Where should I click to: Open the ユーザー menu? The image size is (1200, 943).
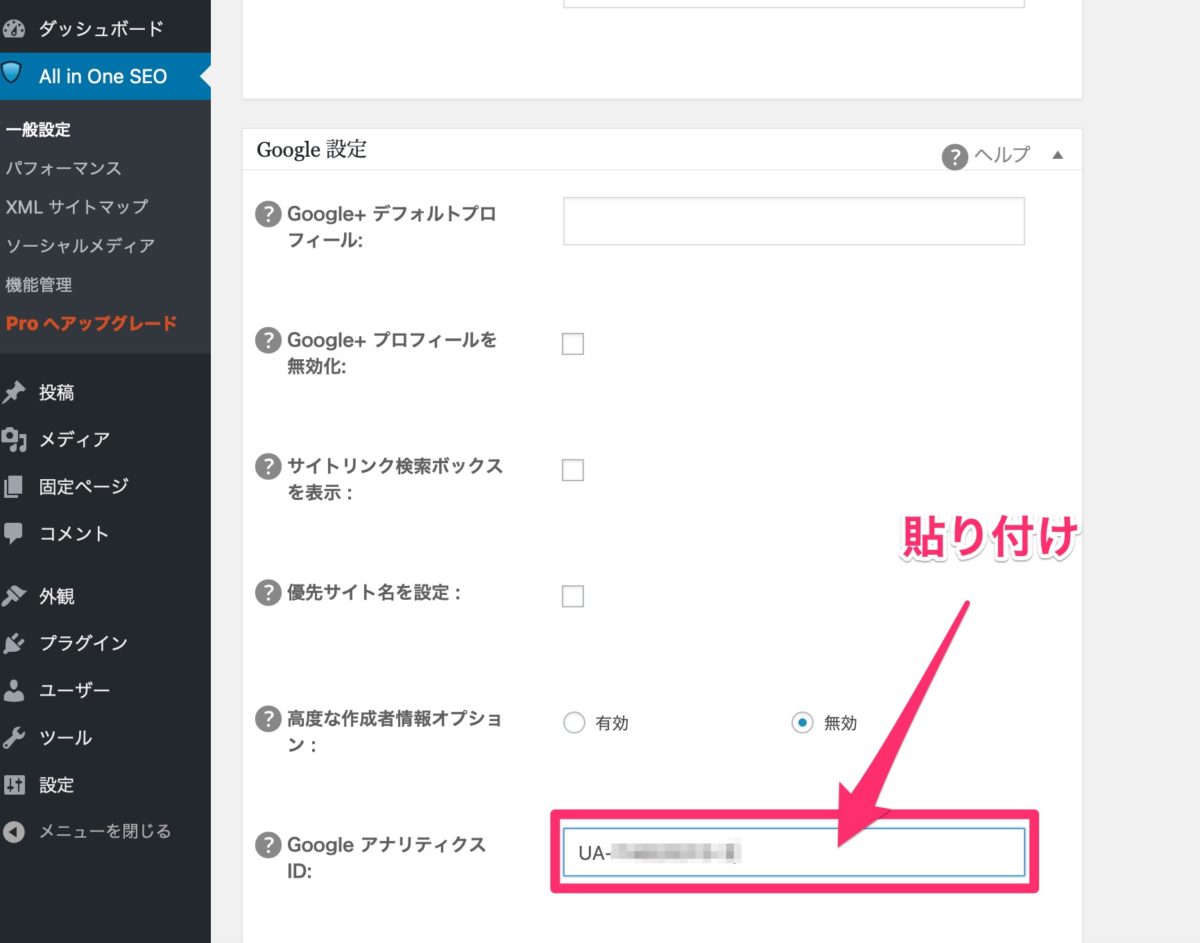click(74, 690)
